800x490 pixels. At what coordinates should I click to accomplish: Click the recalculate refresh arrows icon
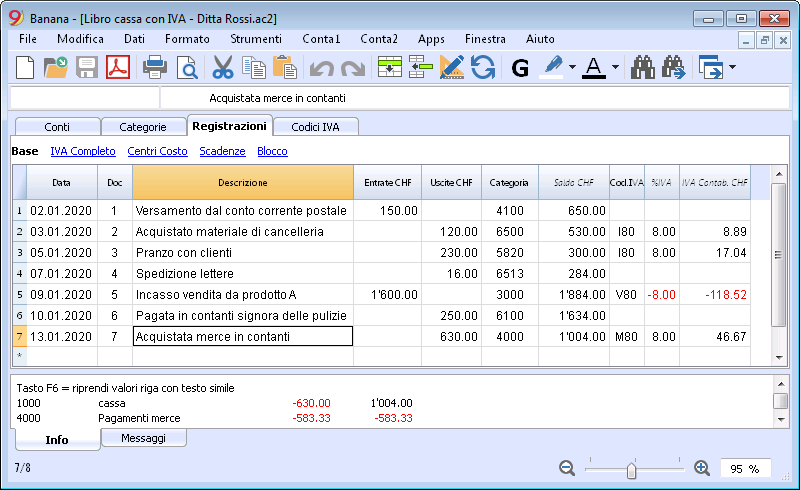(483, 67)
